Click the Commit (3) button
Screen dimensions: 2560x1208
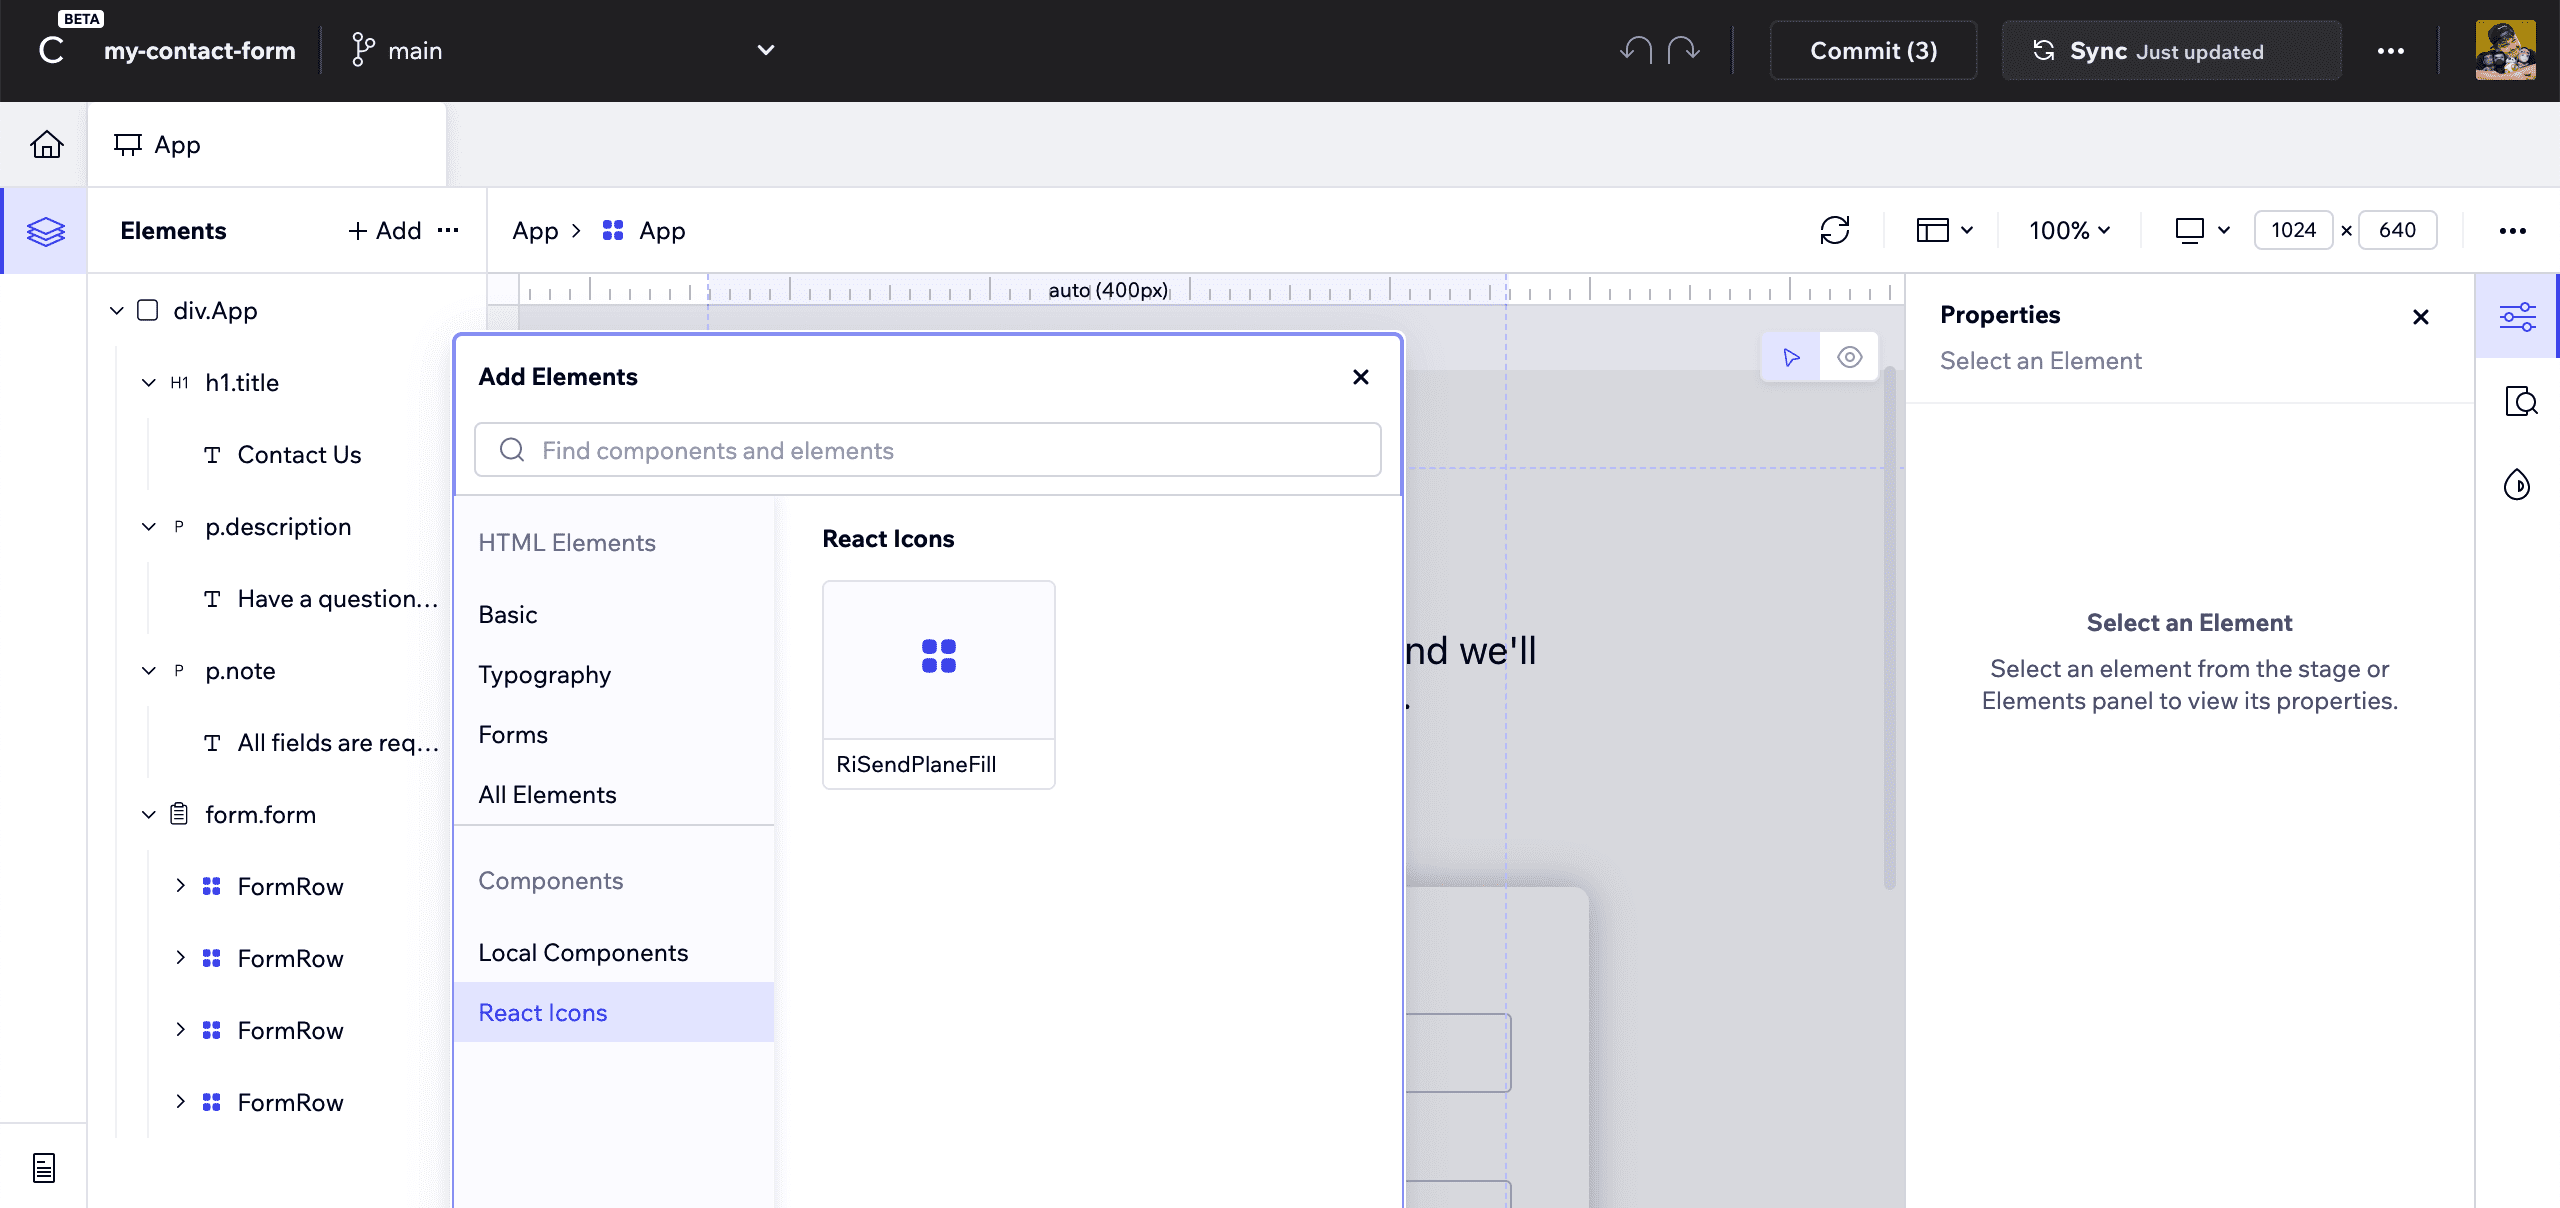pos(1873,50)
